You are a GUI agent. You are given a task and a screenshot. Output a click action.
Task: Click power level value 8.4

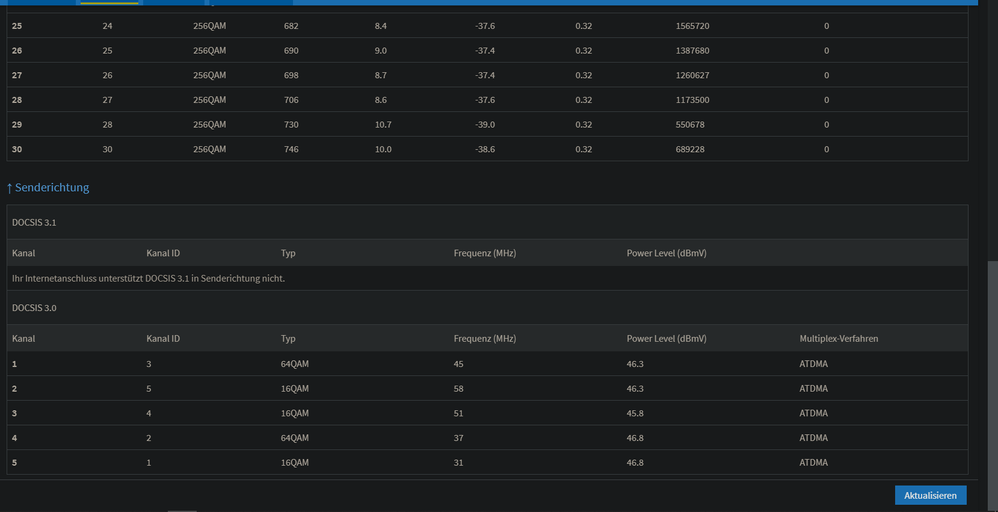381,26
